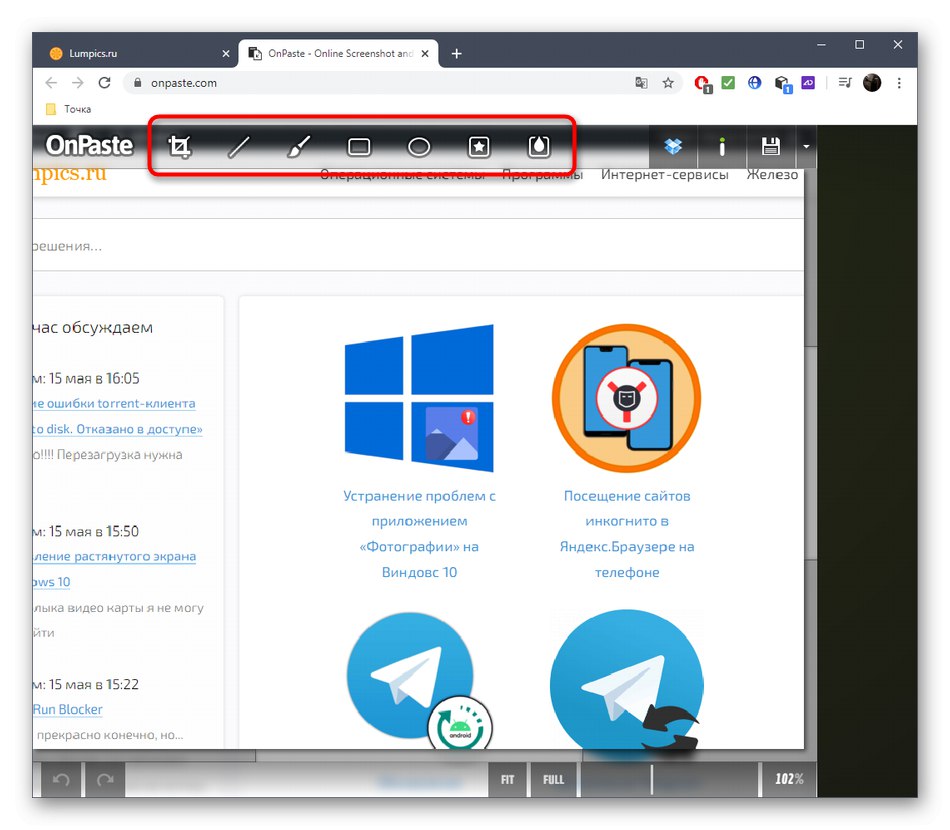
Task: Open the save options dropdown arrow
Action: (806, 146)
